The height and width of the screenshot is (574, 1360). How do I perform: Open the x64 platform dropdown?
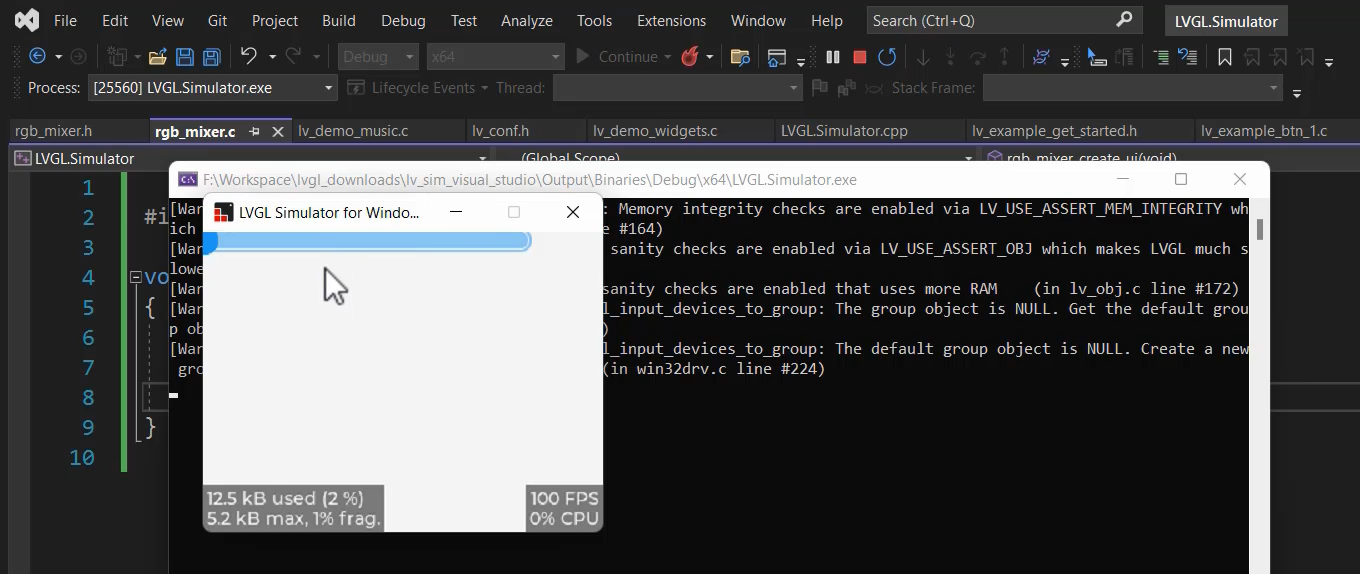(495, 57)
